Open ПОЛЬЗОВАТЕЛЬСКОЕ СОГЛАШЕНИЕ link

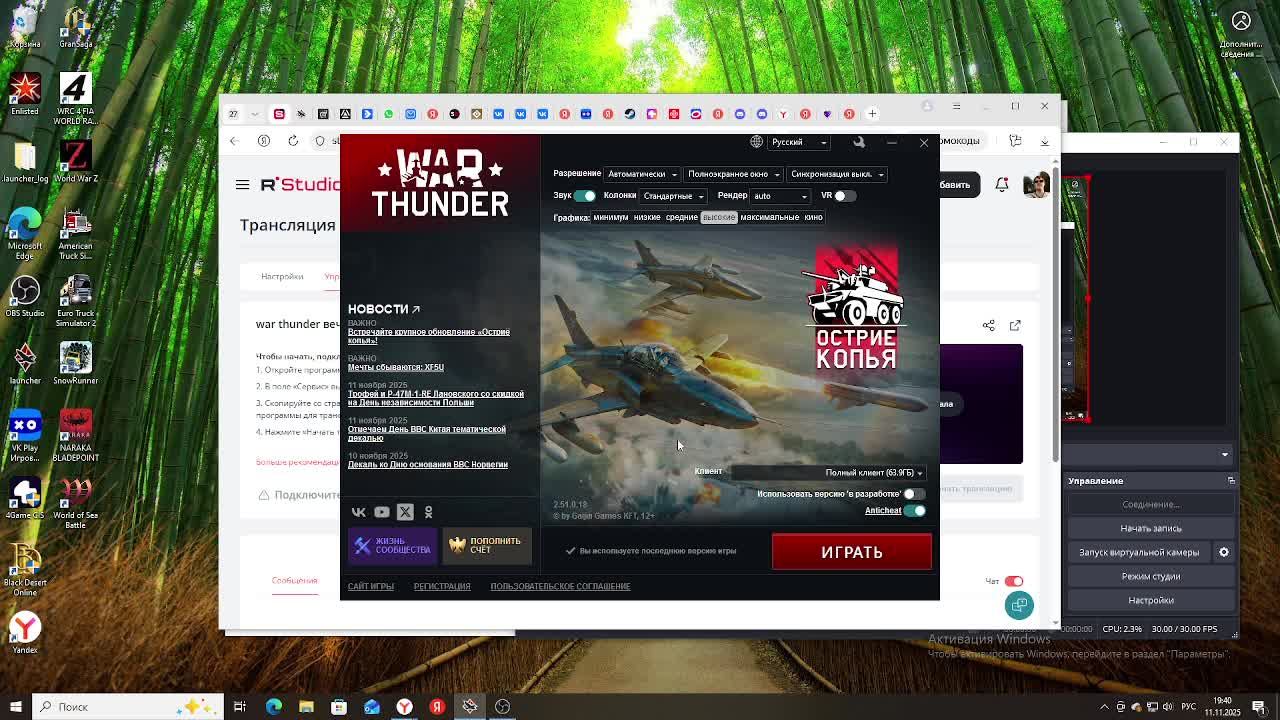click(x=560, y=587)
